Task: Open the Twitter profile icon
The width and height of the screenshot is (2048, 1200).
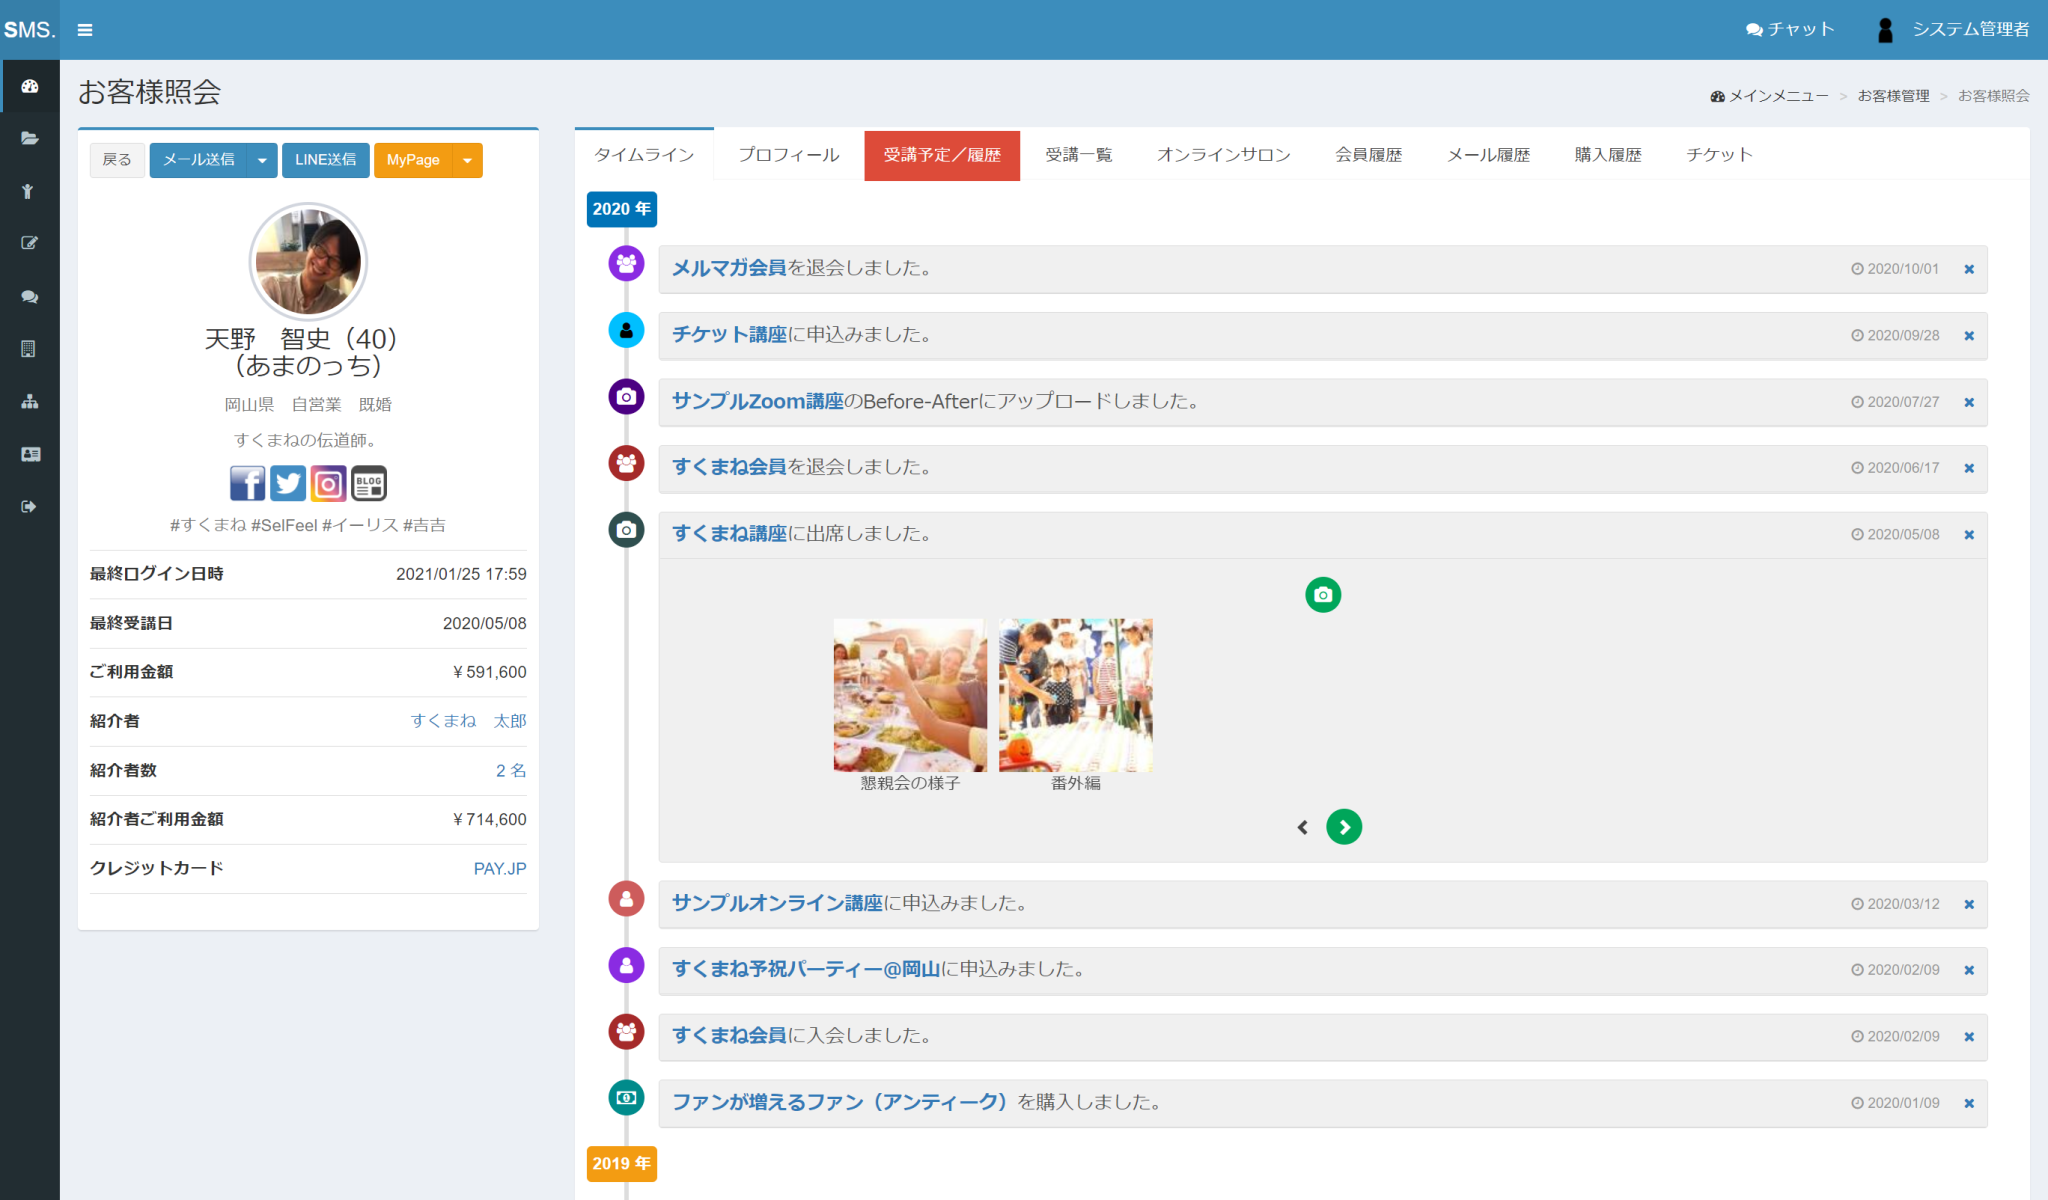Action: 288,484
